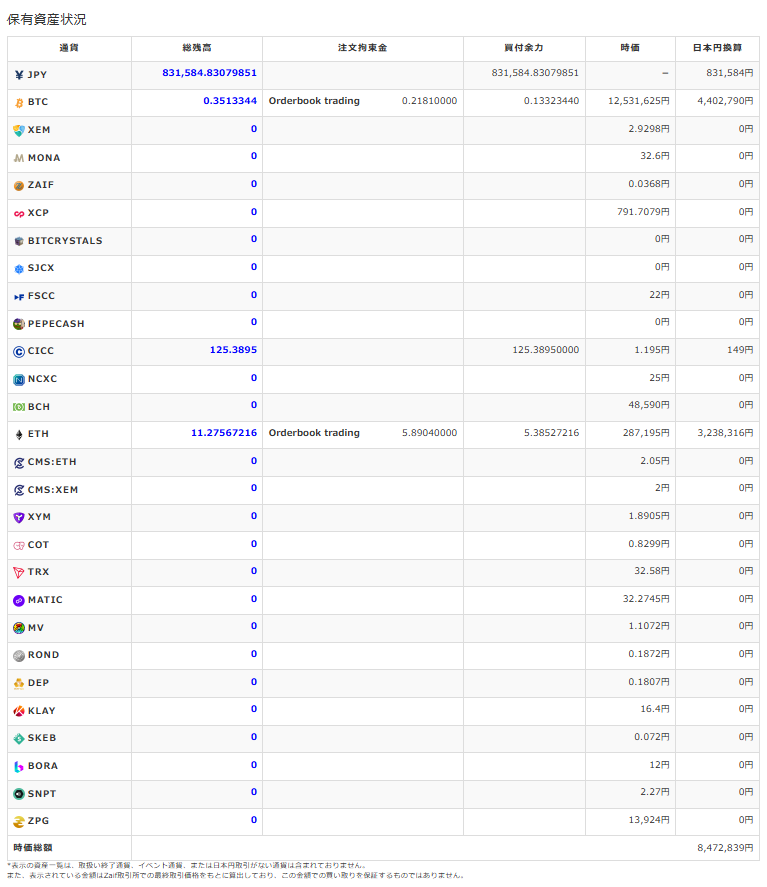
Task: Click the SJCX token icon
Action: [19, 269]
